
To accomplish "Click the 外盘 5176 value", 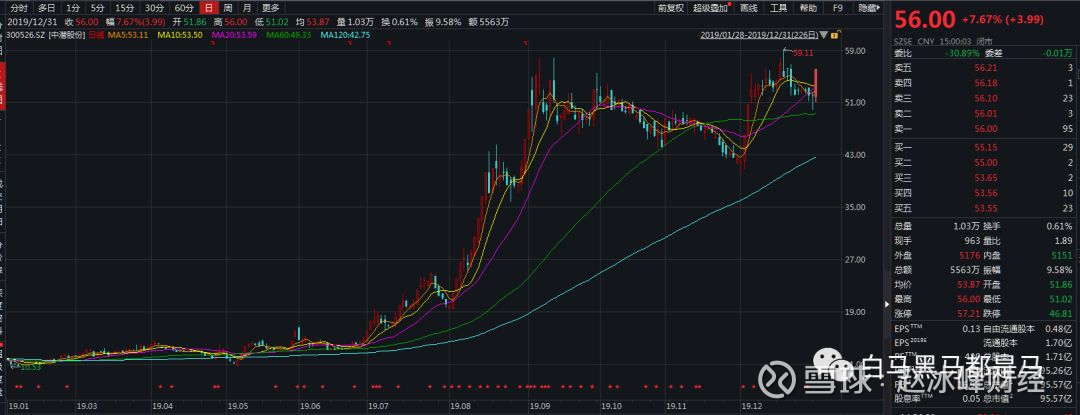I will click(x=970, y=255).
